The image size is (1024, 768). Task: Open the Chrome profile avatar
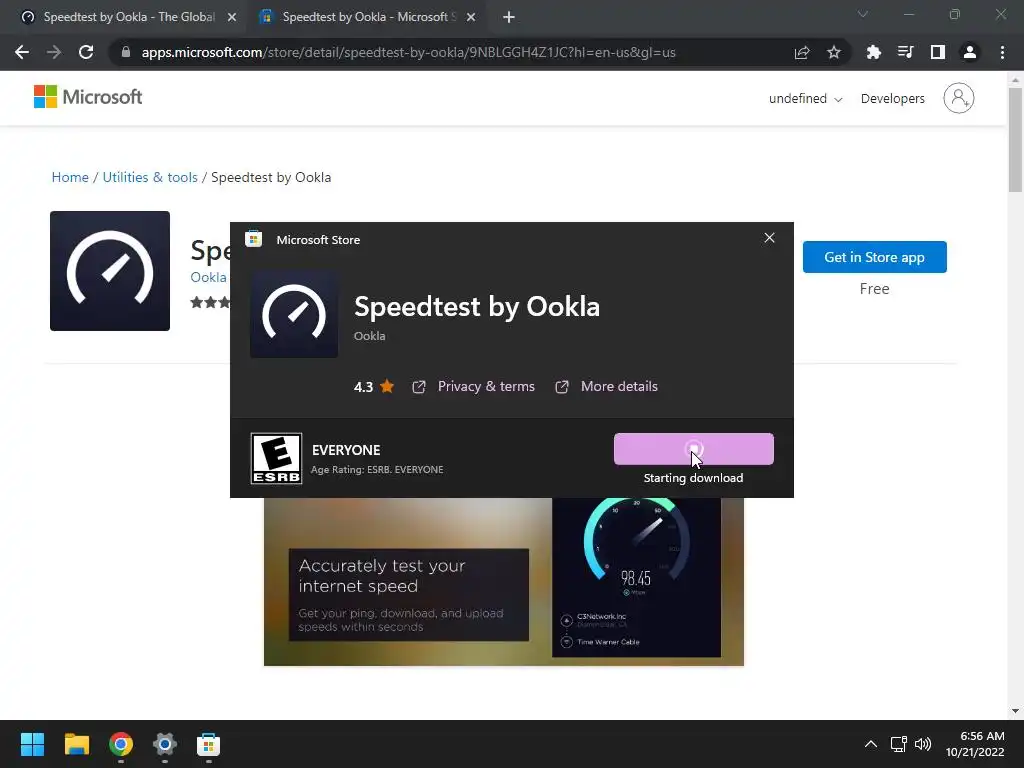[970, 52]
